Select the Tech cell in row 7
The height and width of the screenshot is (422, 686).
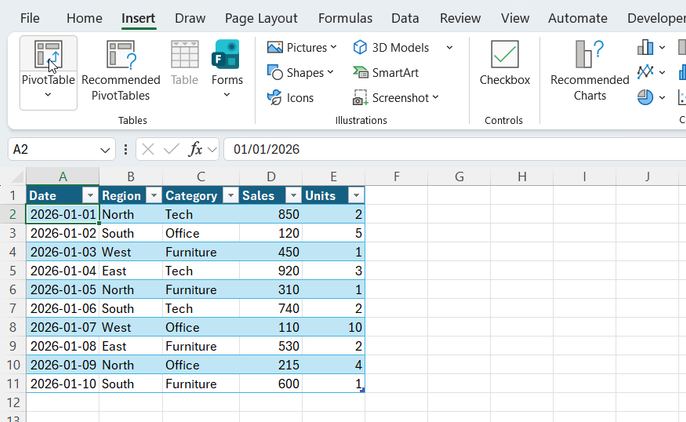click(201, 308)
